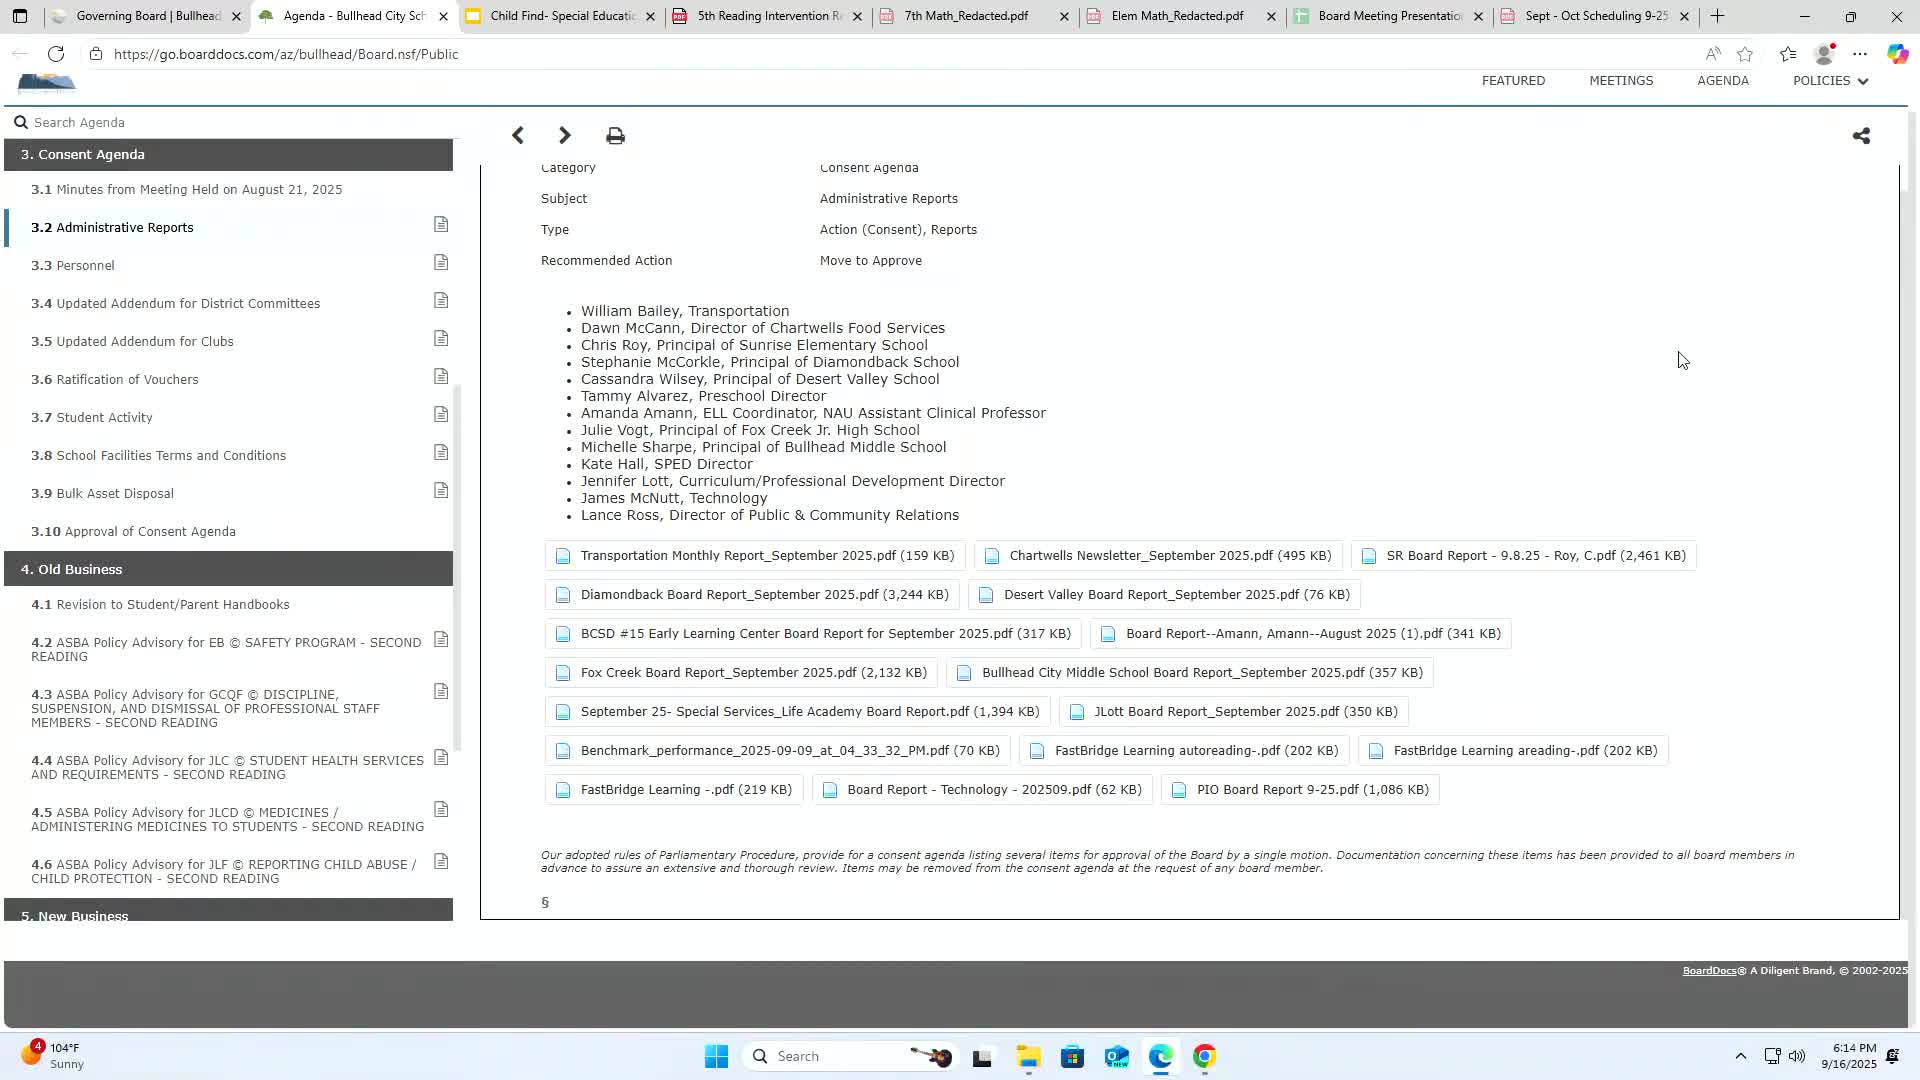1920x1080 pixels.
Task: Go to next agenda item arrow
Action: (565, 136)
